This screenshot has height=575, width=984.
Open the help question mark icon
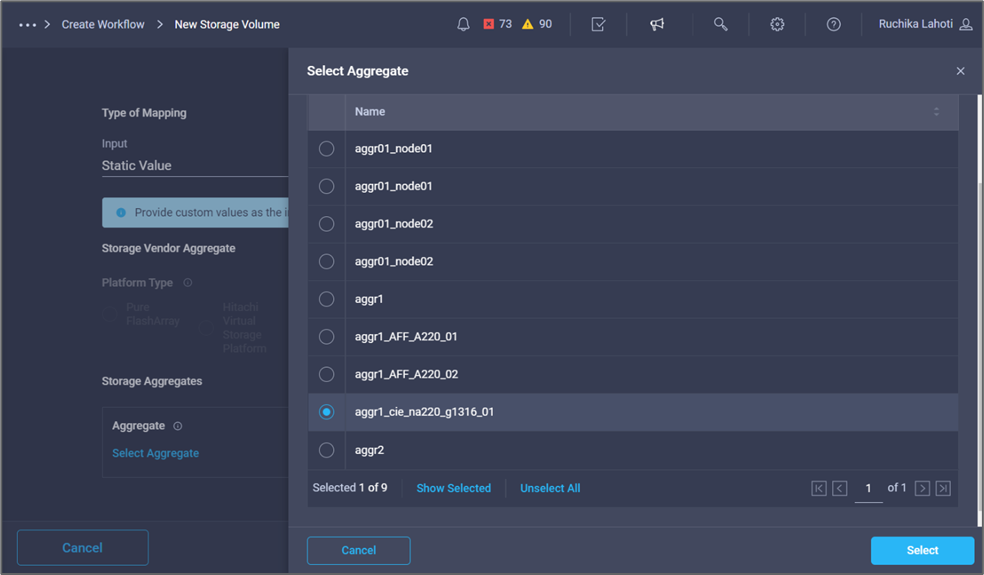click(x=833, y=24)
